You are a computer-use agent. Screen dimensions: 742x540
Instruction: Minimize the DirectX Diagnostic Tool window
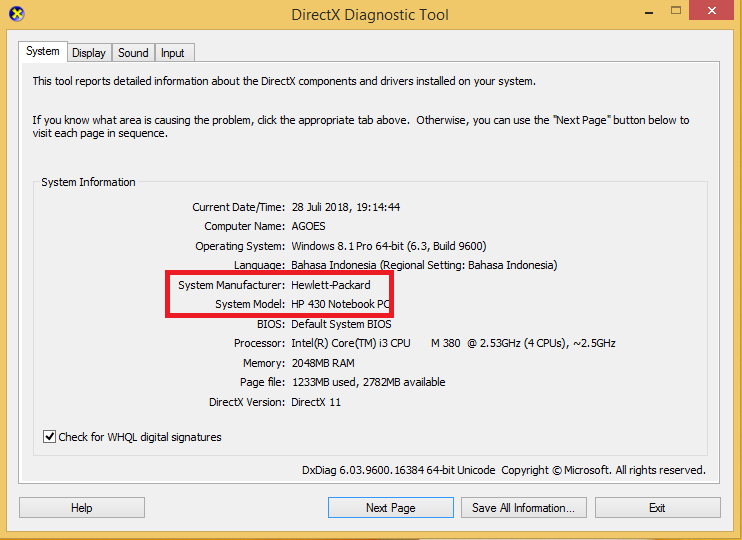[649, 11]
